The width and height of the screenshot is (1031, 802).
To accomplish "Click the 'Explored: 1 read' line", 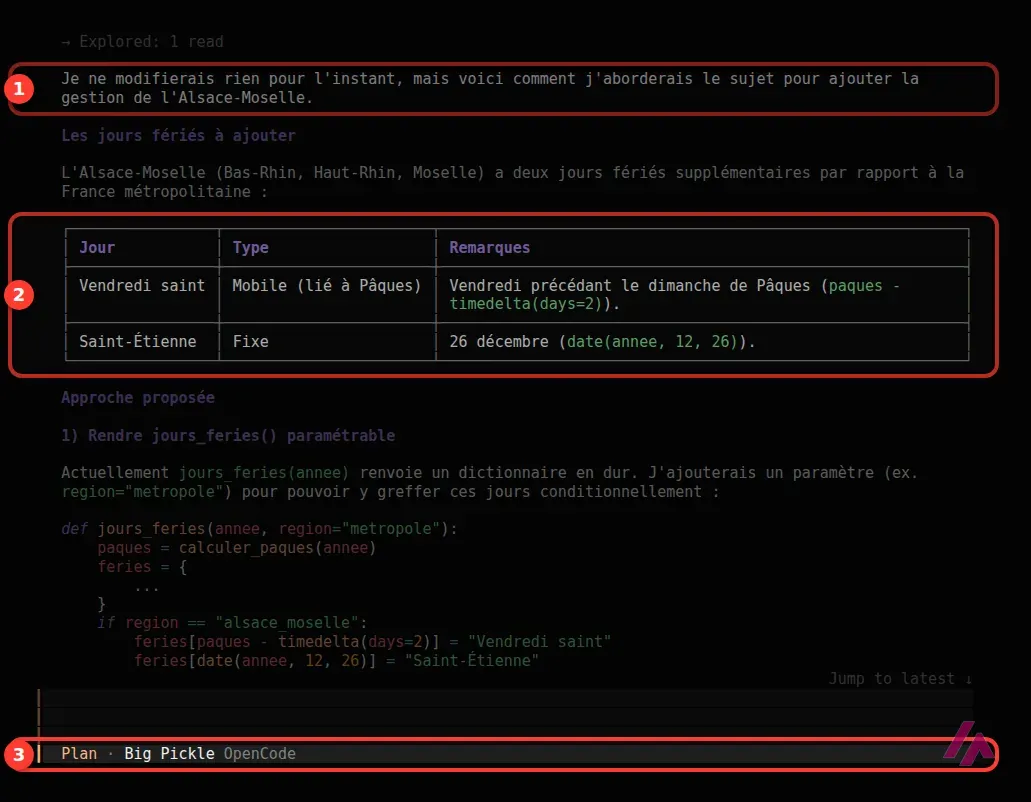I will (x=143, y=41).
